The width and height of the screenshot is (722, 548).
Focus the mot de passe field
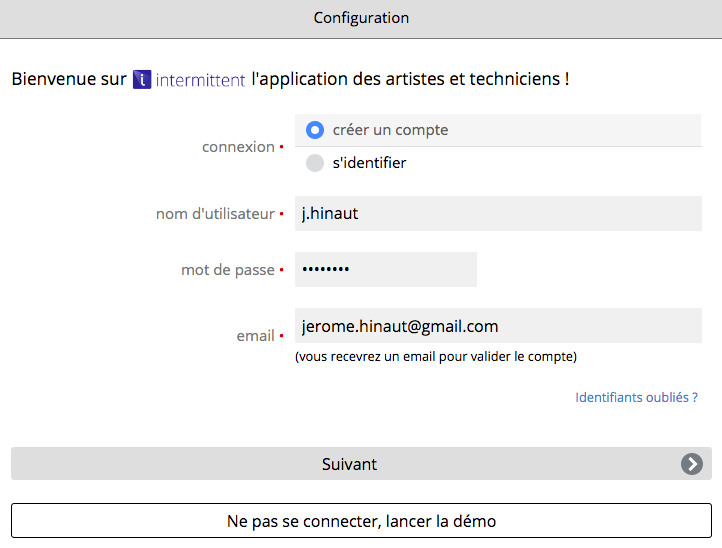click(x=386, y=269)
